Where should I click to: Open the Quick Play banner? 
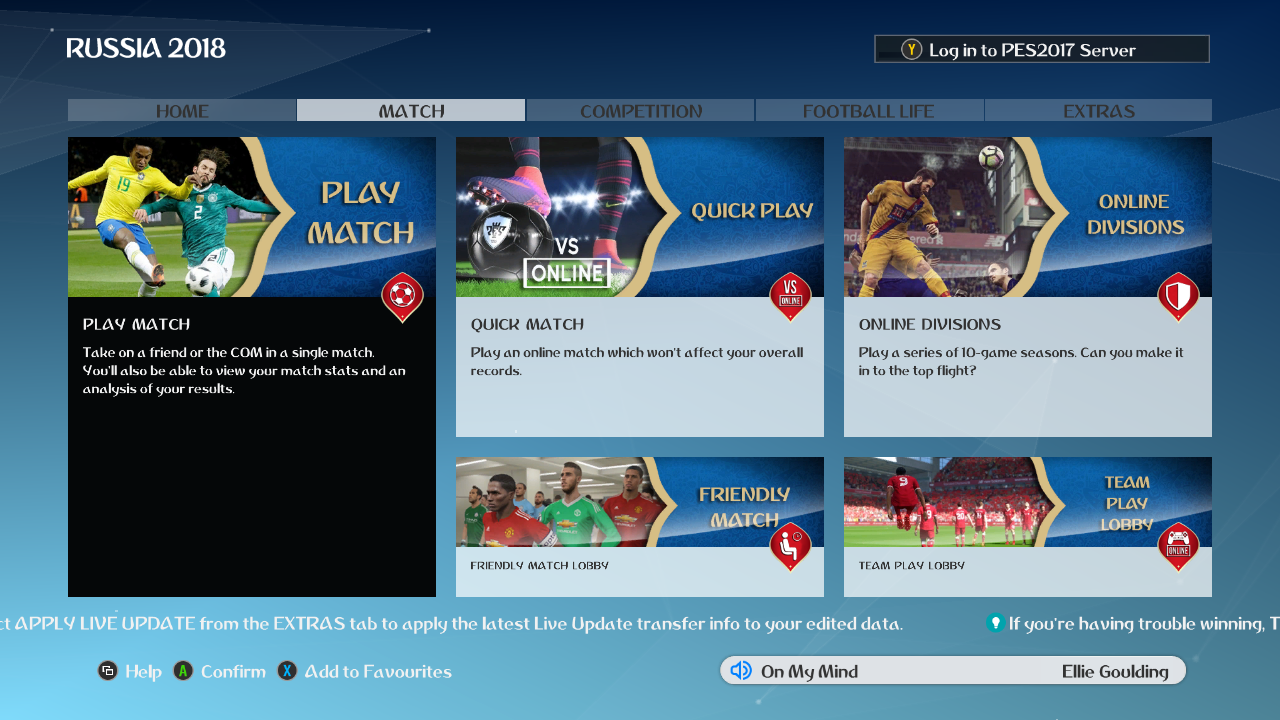click(x=640, y=217)
